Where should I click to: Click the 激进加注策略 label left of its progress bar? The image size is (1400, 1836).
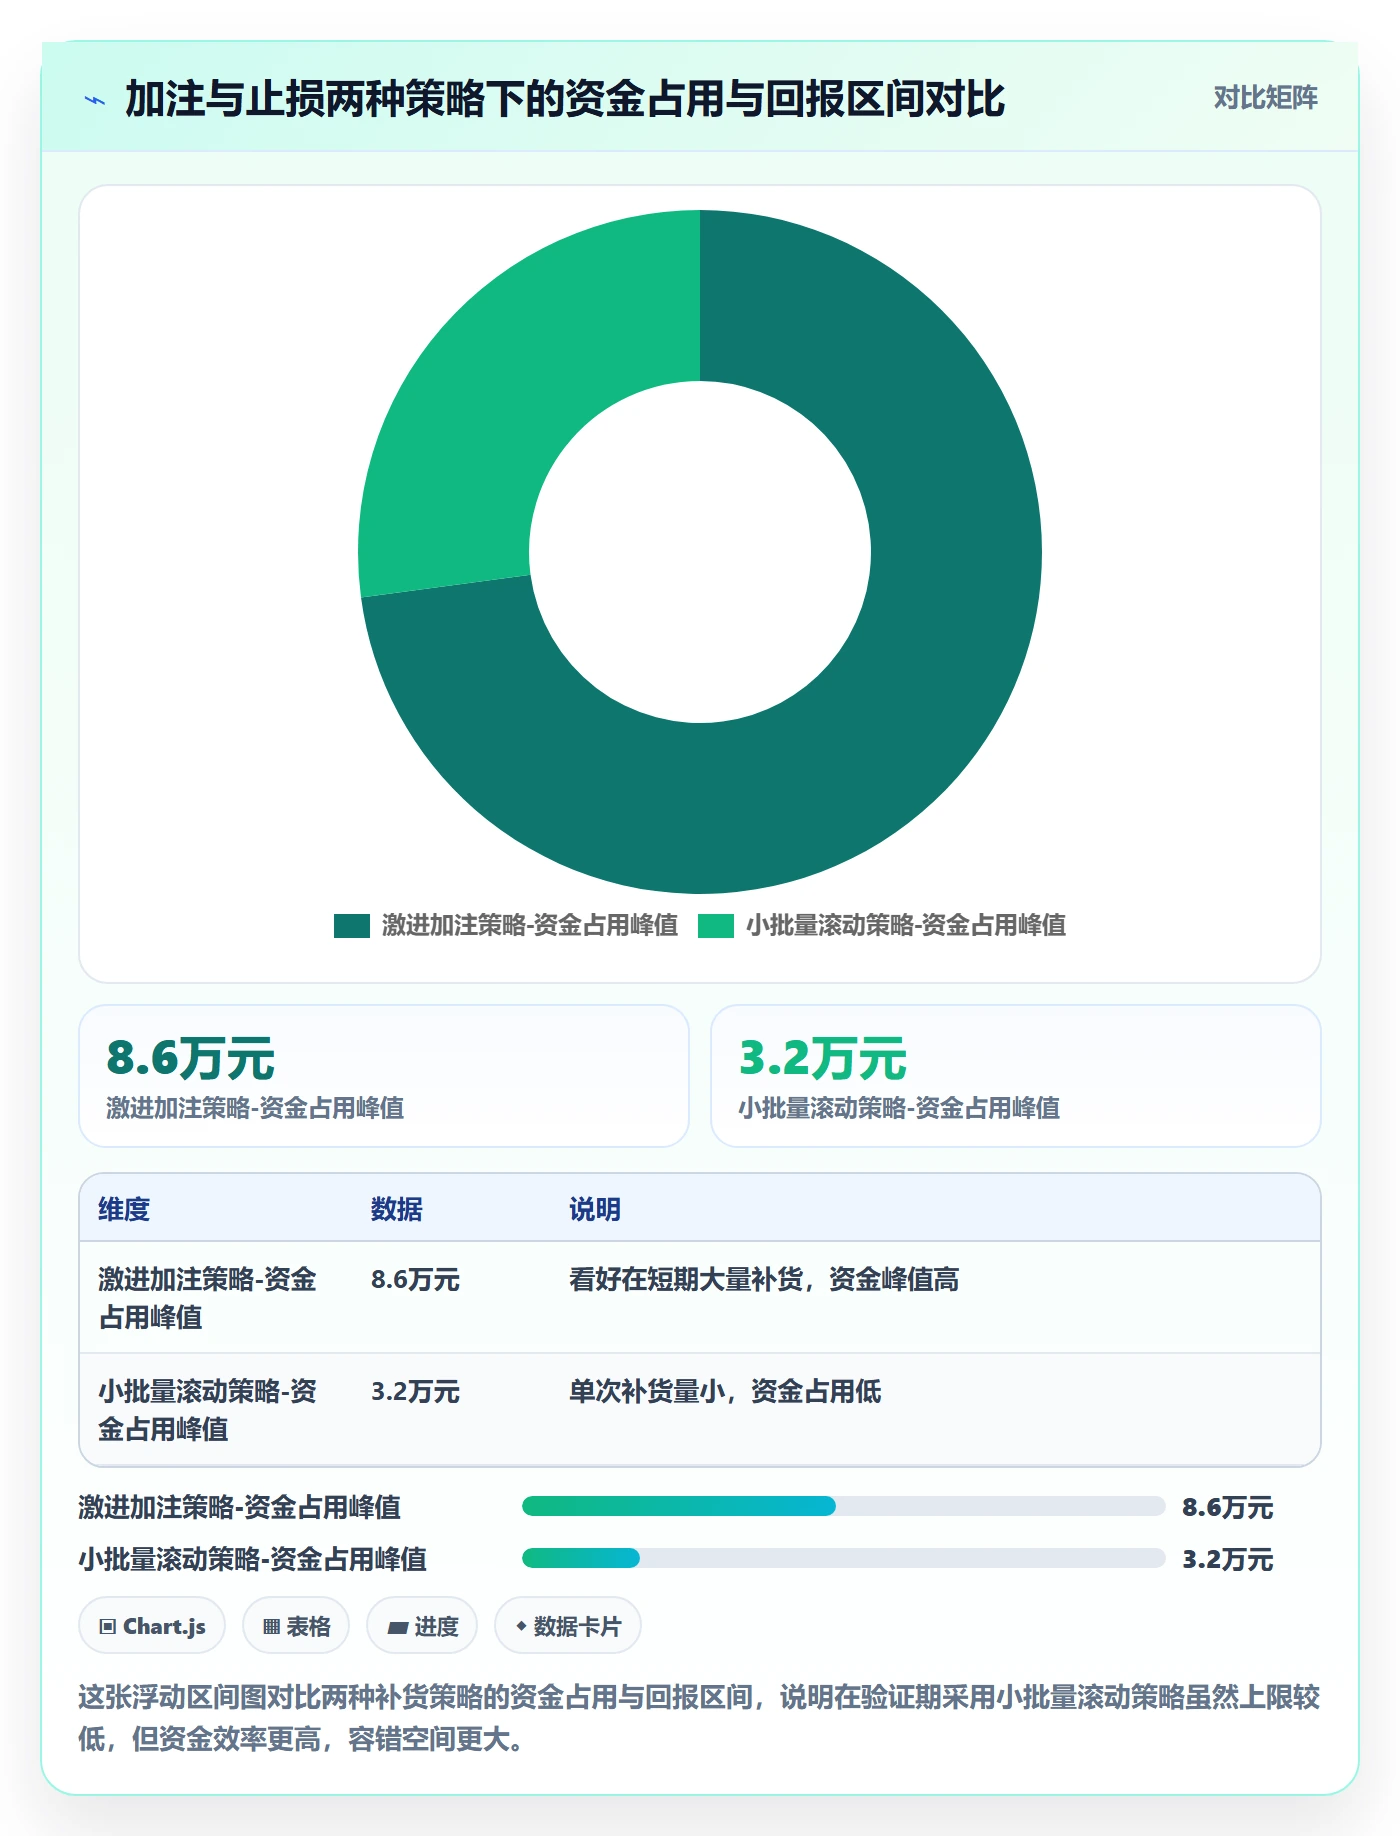tap(240, 1507)
